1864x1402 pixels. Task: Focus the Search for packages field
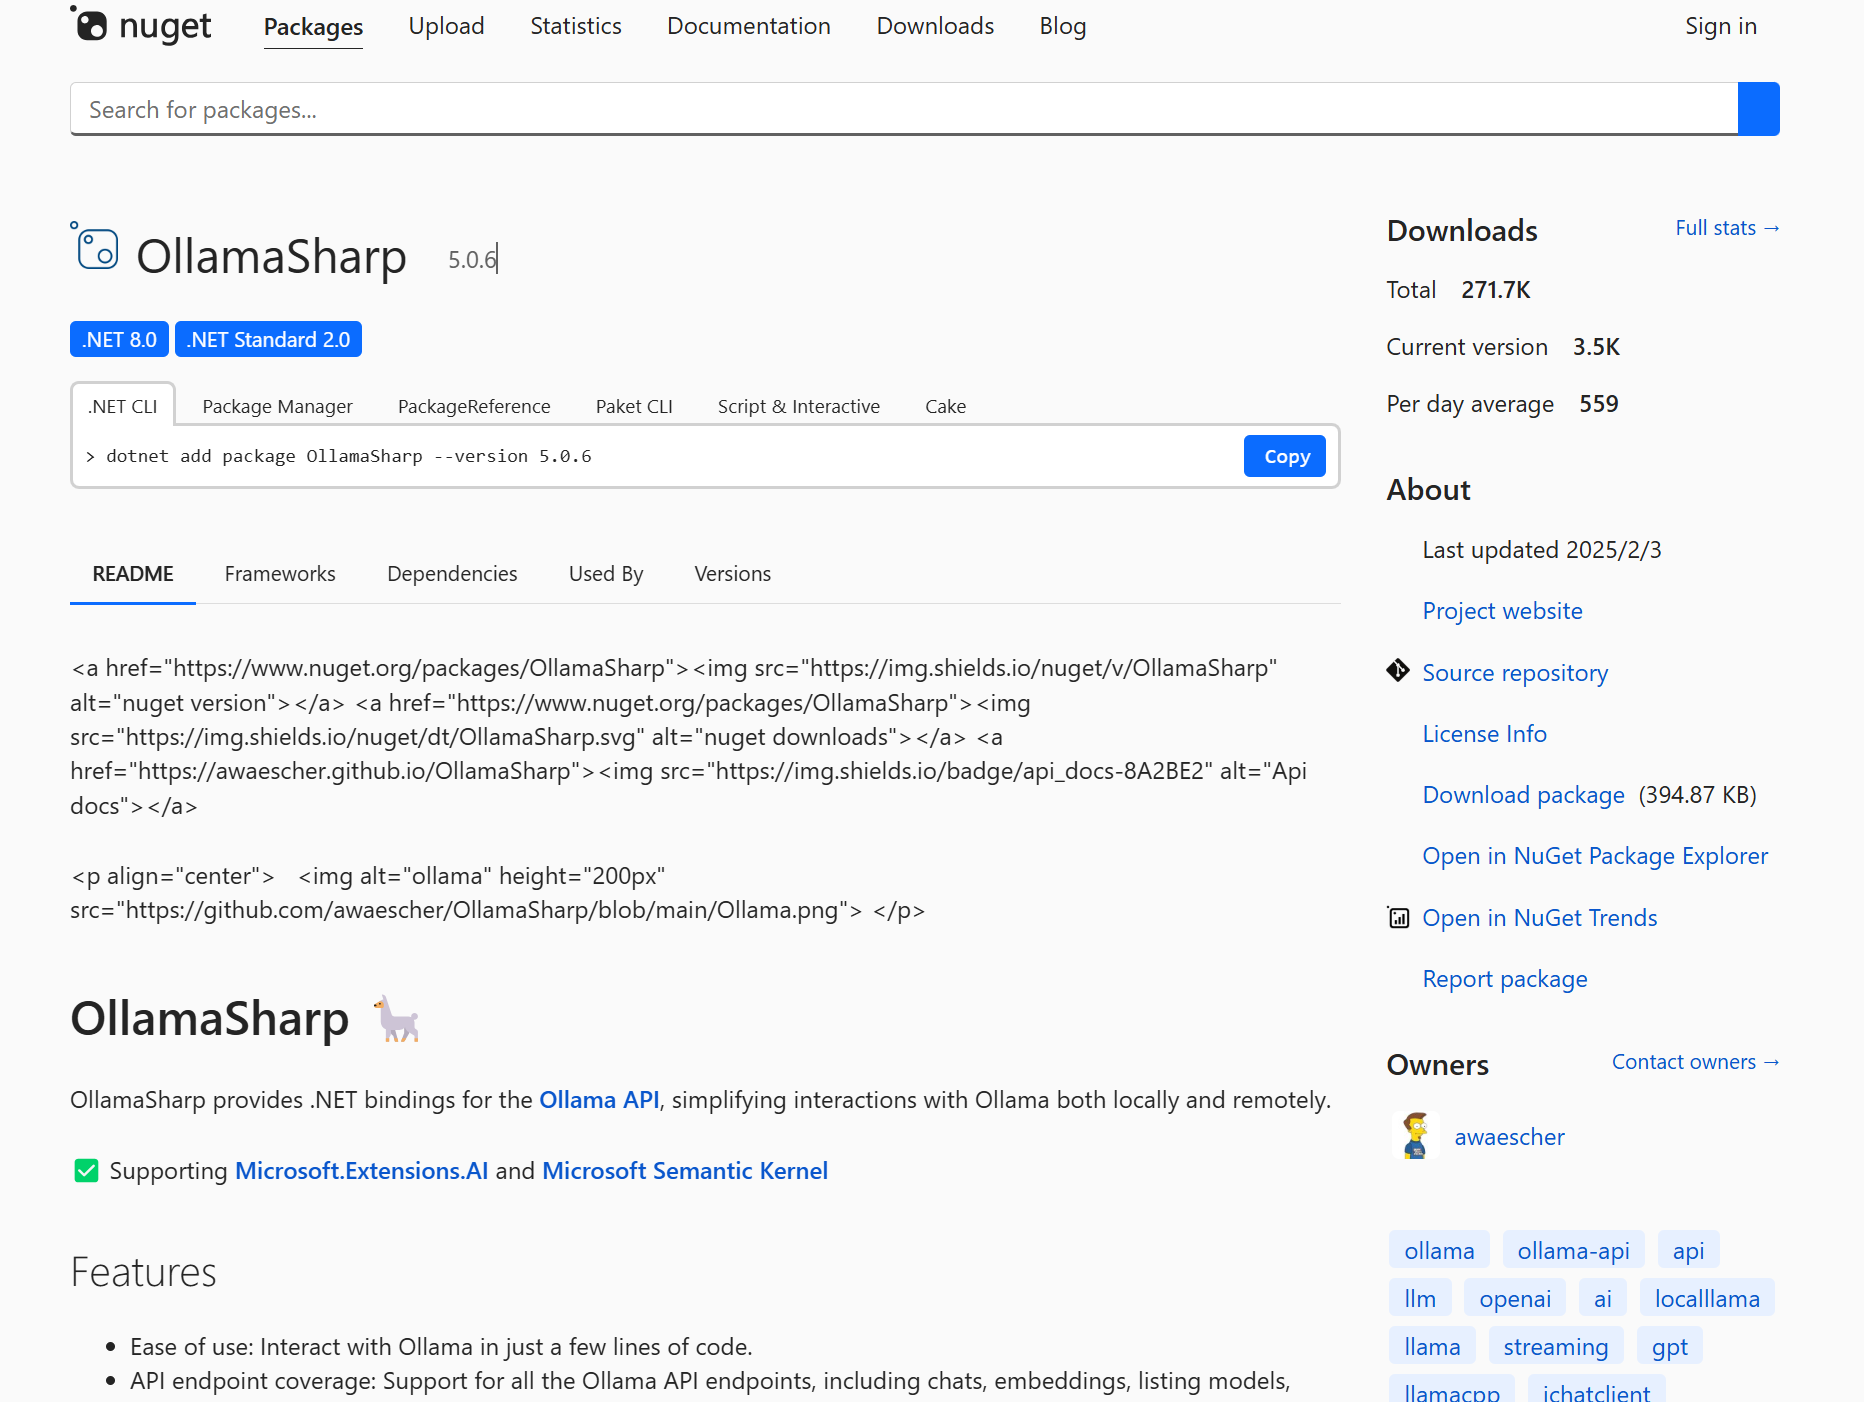(x=904, y=109)
